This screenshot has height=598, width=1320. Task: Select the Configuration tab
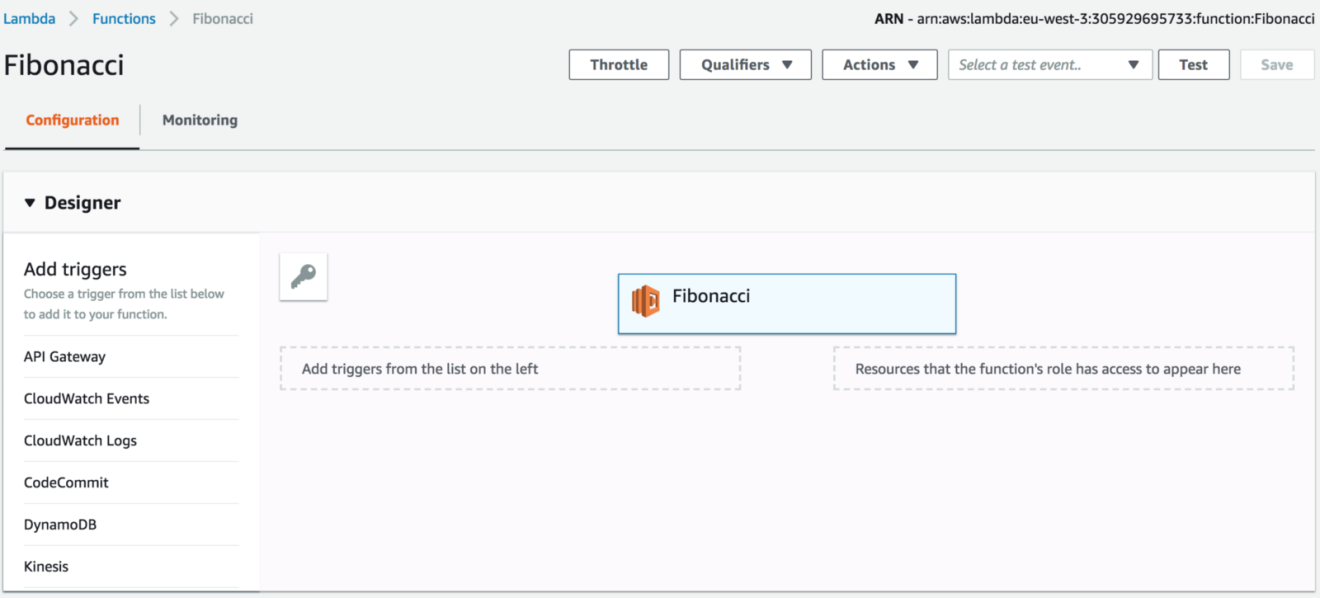click(x=72, y=120)
